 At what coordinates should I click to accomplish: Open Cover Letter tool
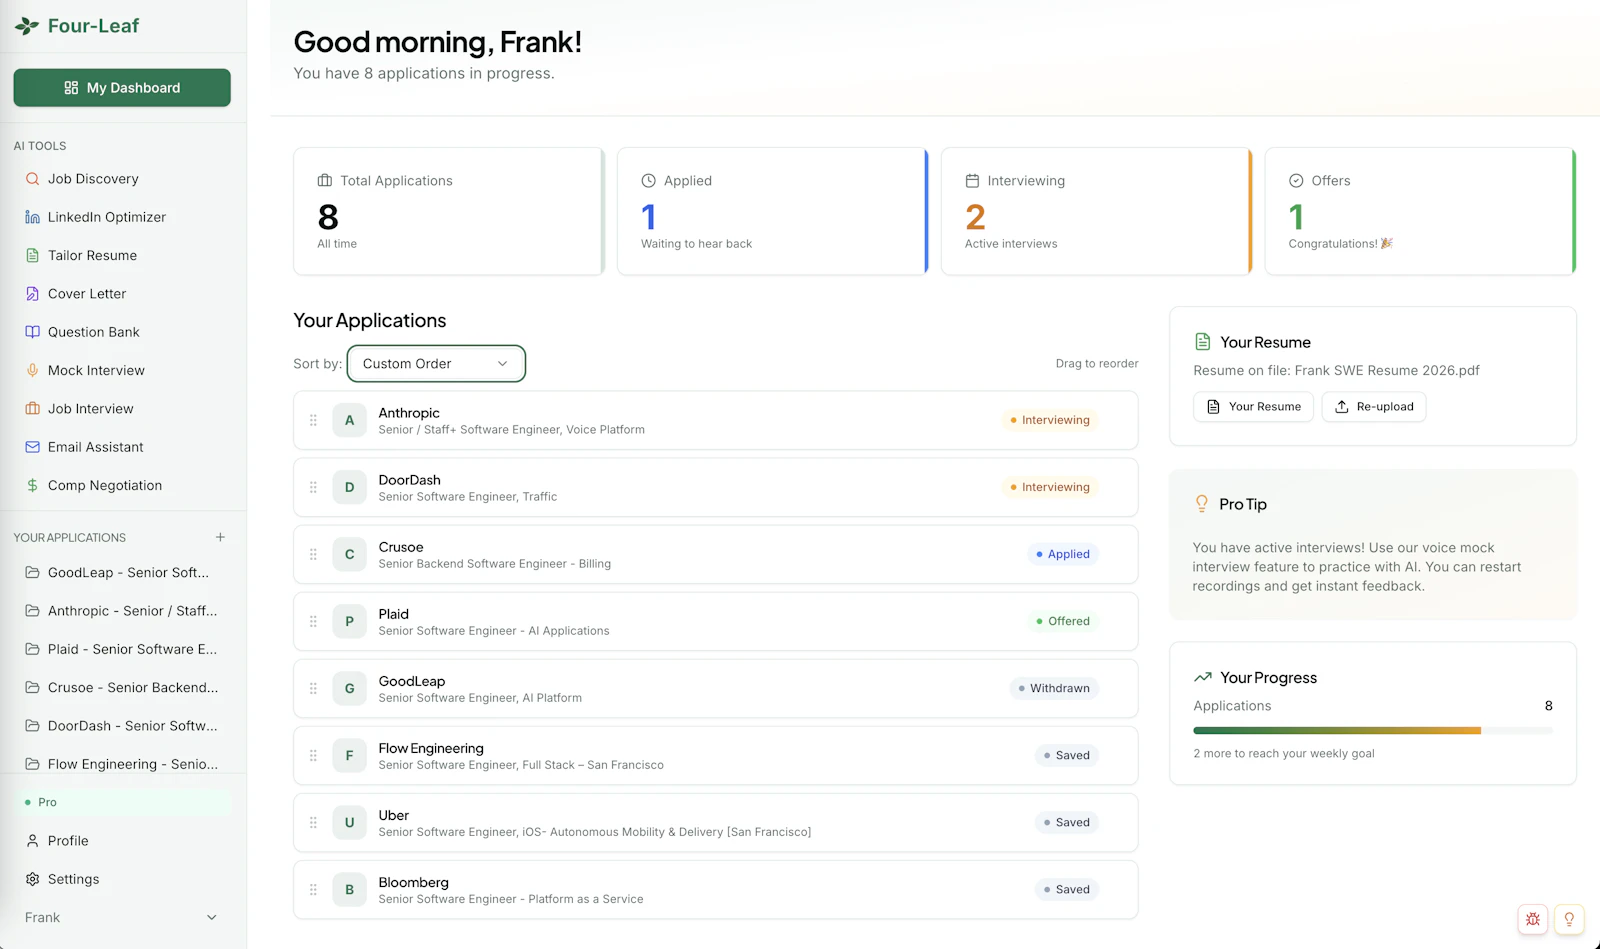coord(122,294)
